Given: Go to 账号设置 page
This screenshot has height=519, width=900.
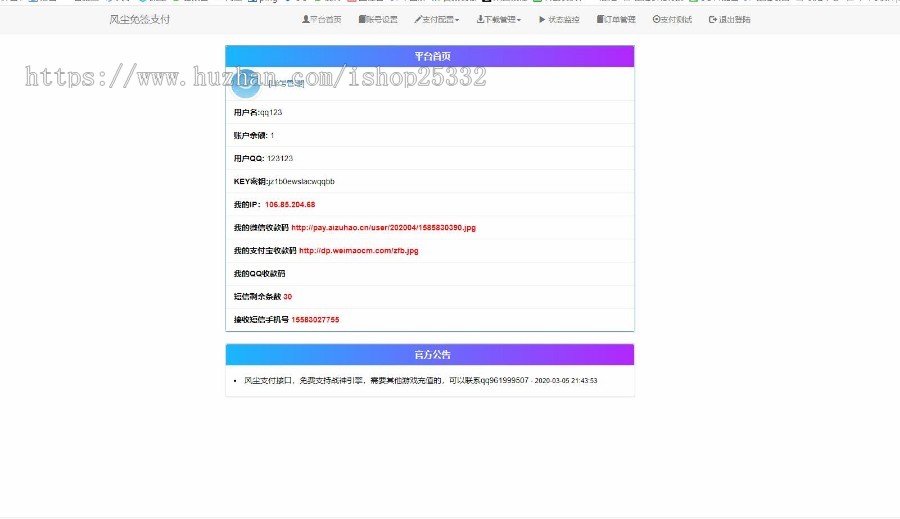Looking at the screenshot, I should tap(378, 20).
